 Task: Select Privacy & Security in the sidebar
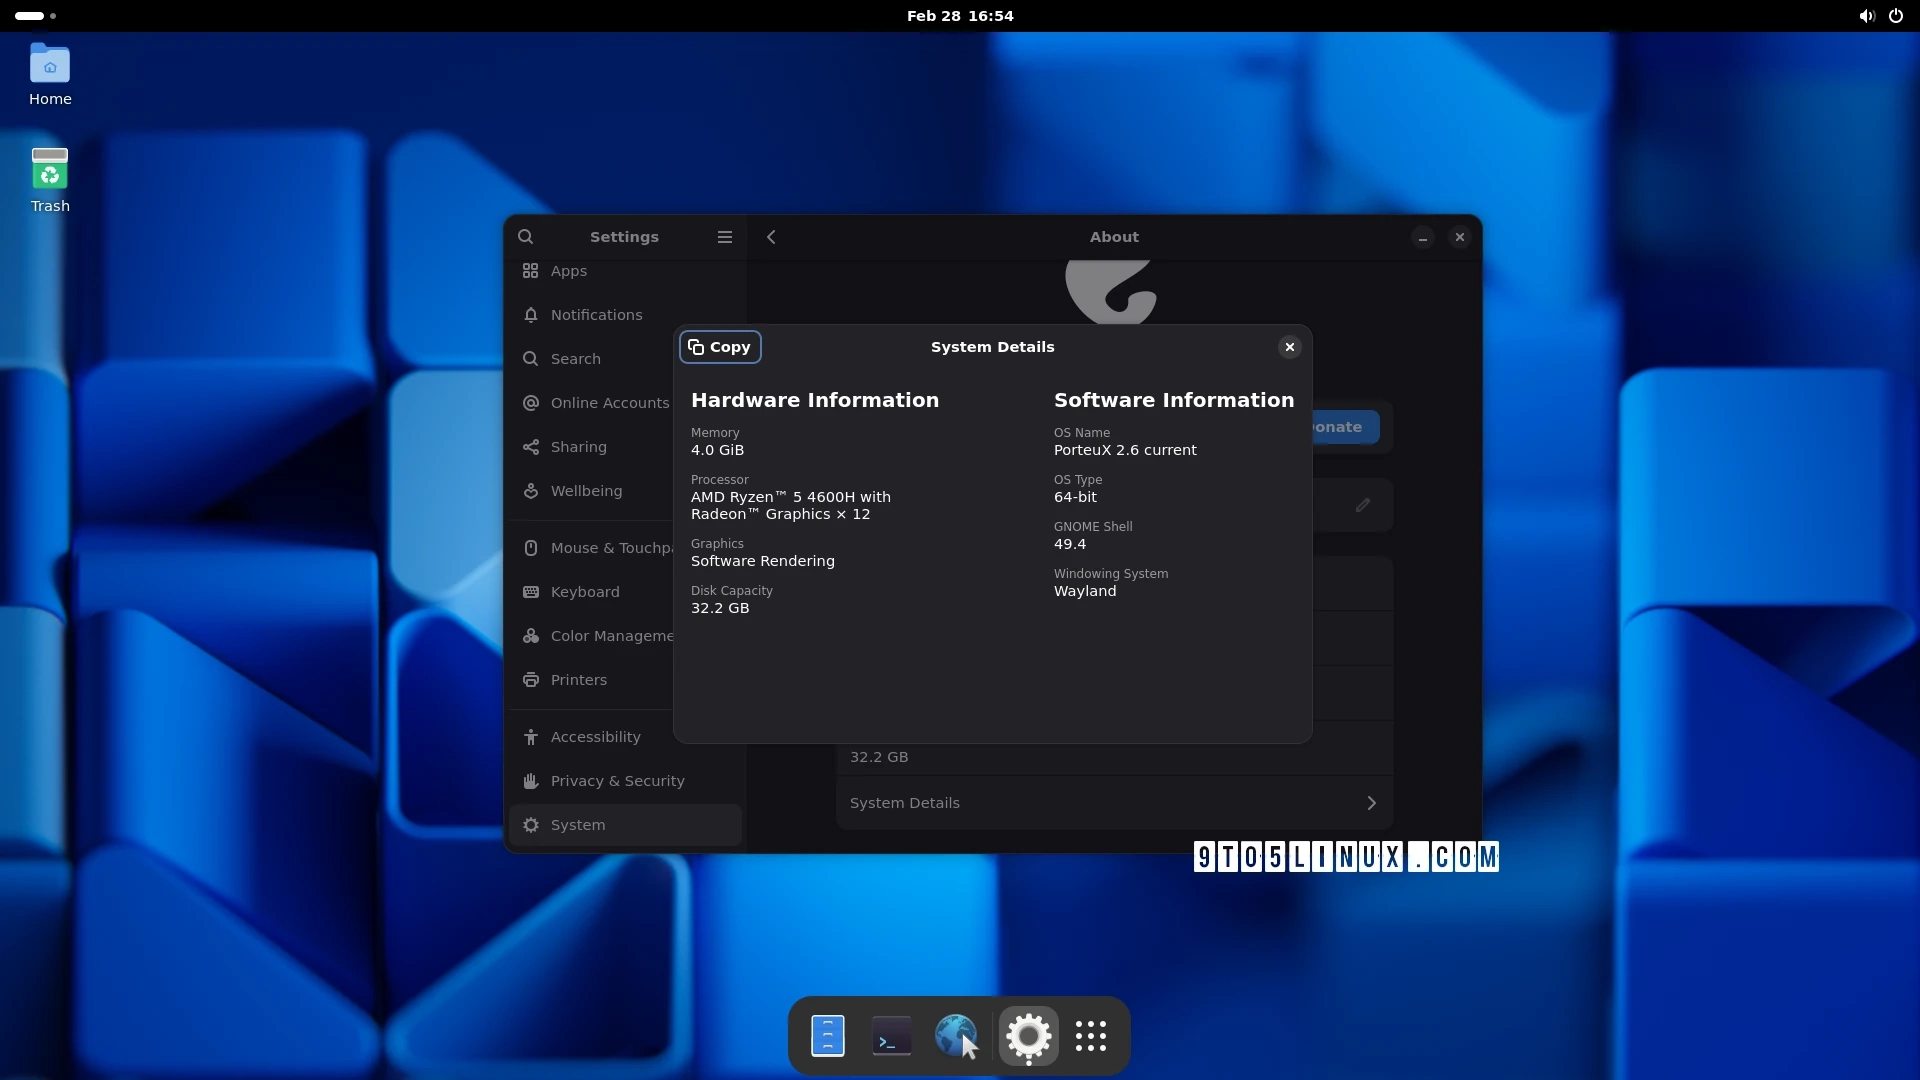(616, 781)
